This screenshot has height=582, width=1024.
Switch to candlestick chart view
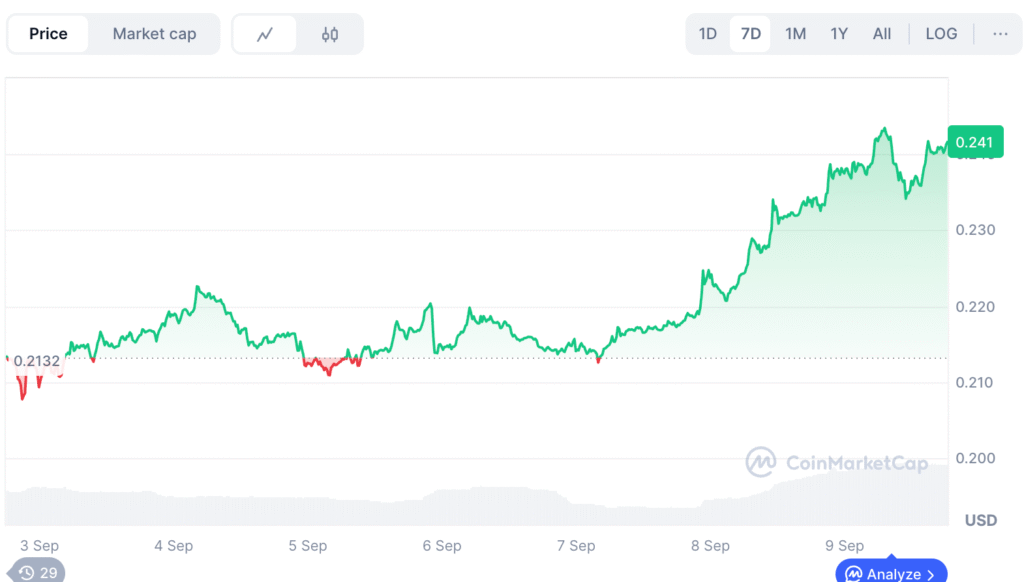point(330,34)
